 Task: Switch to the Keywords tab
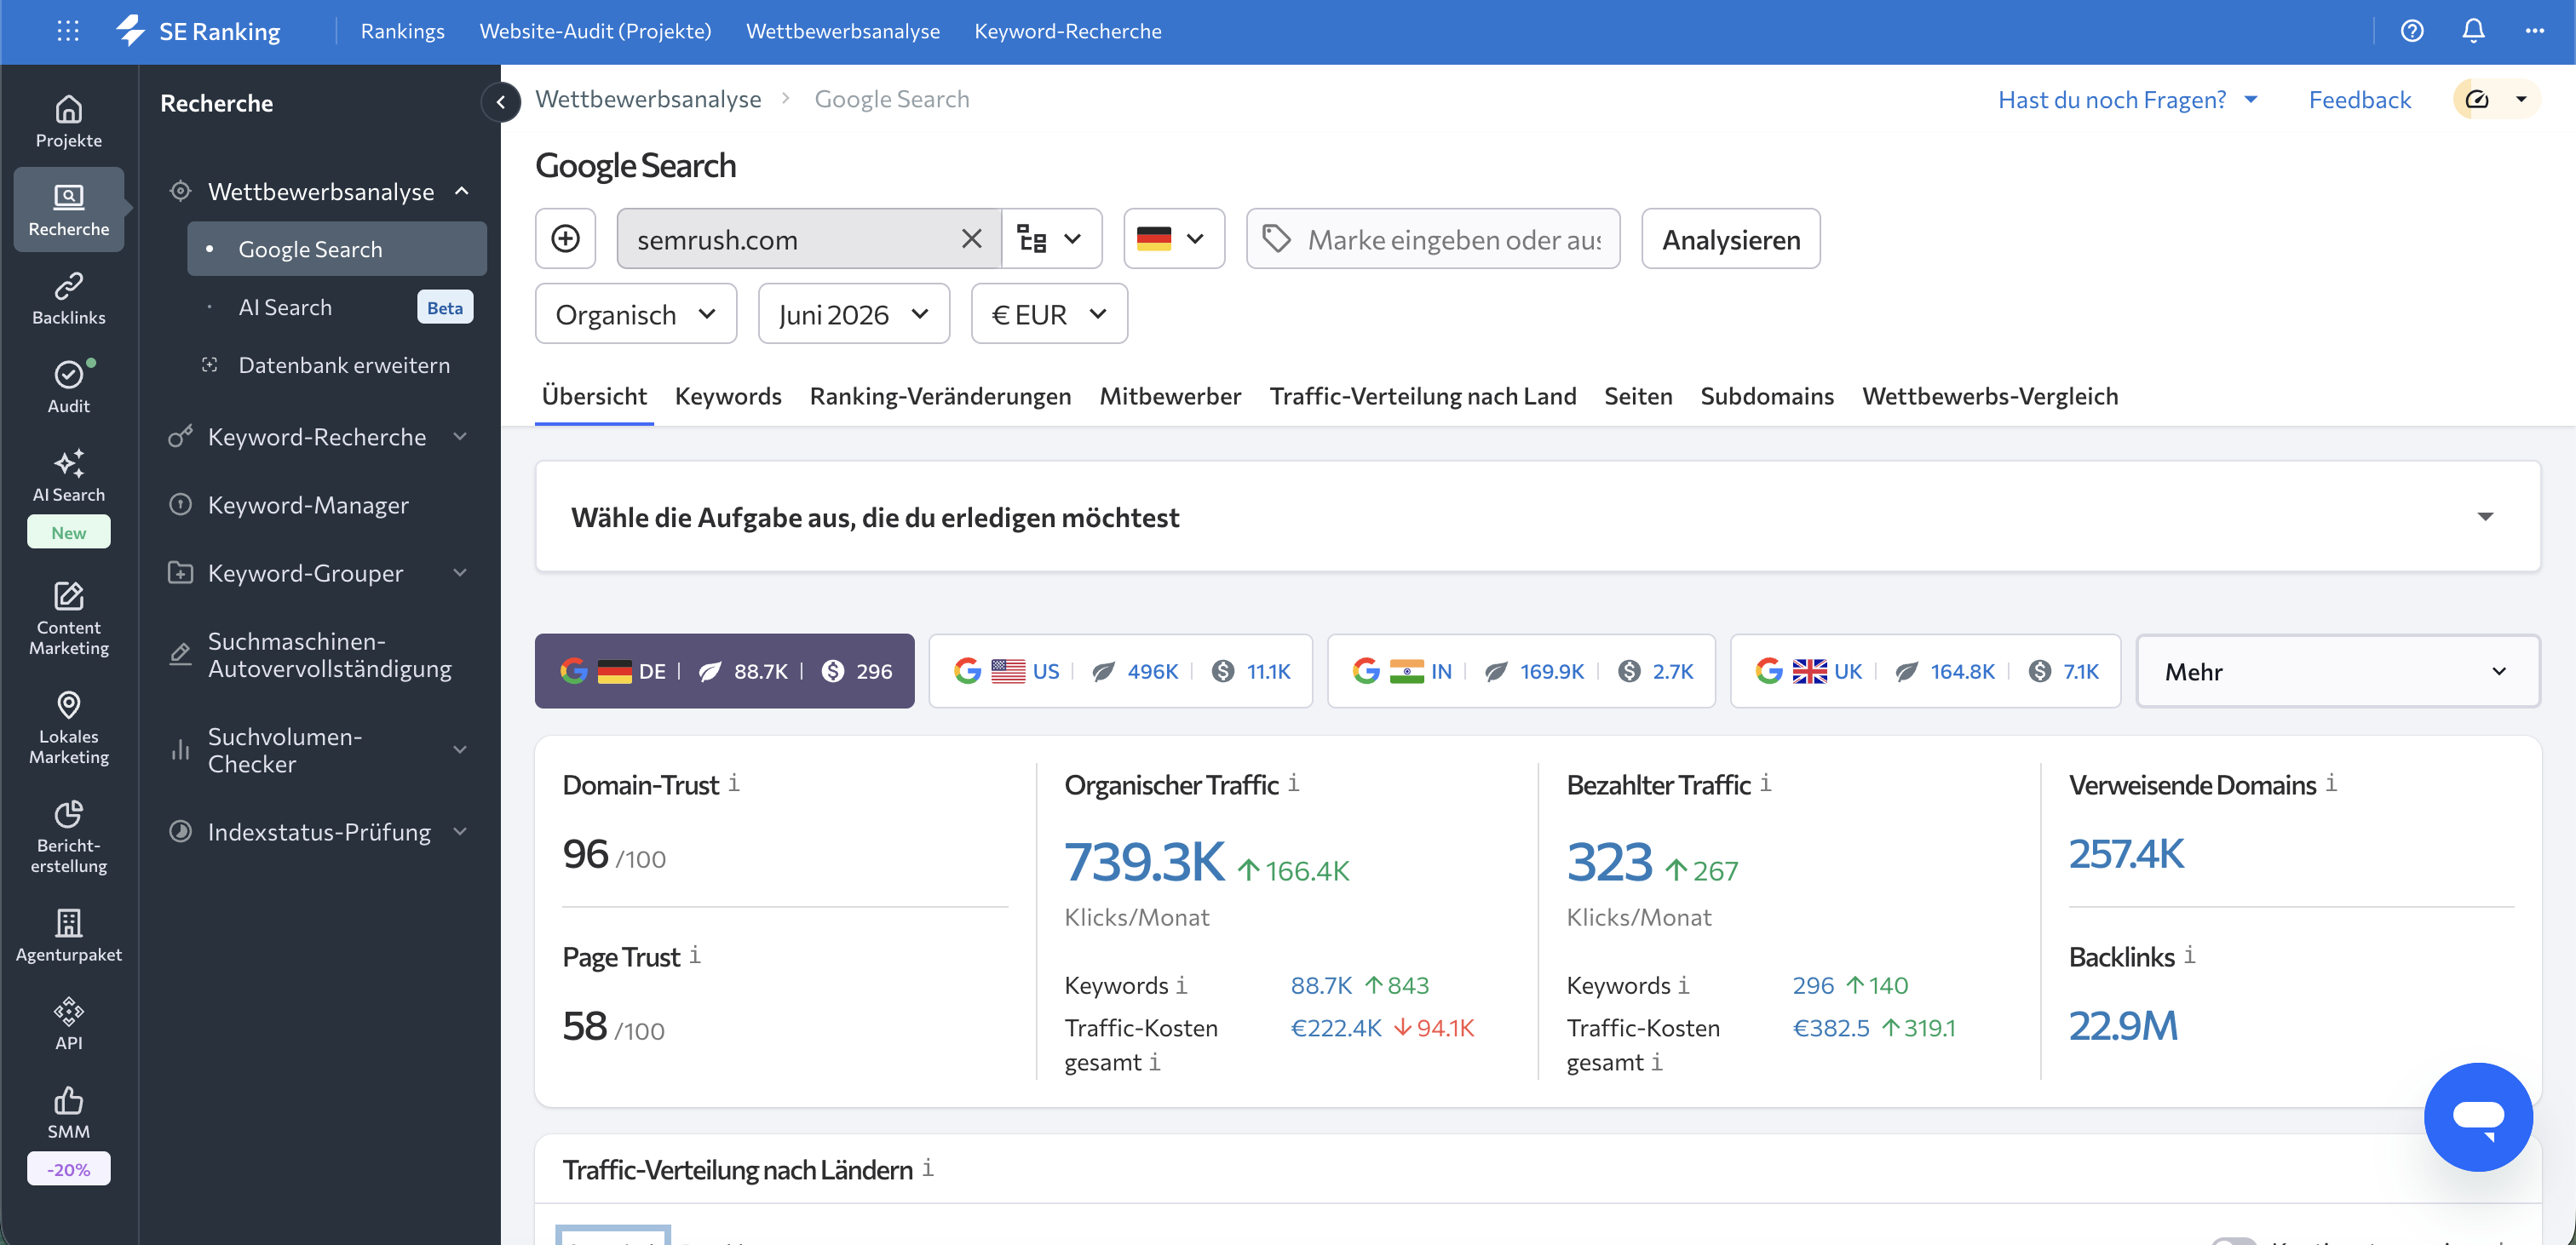click(x=728, y=396)
